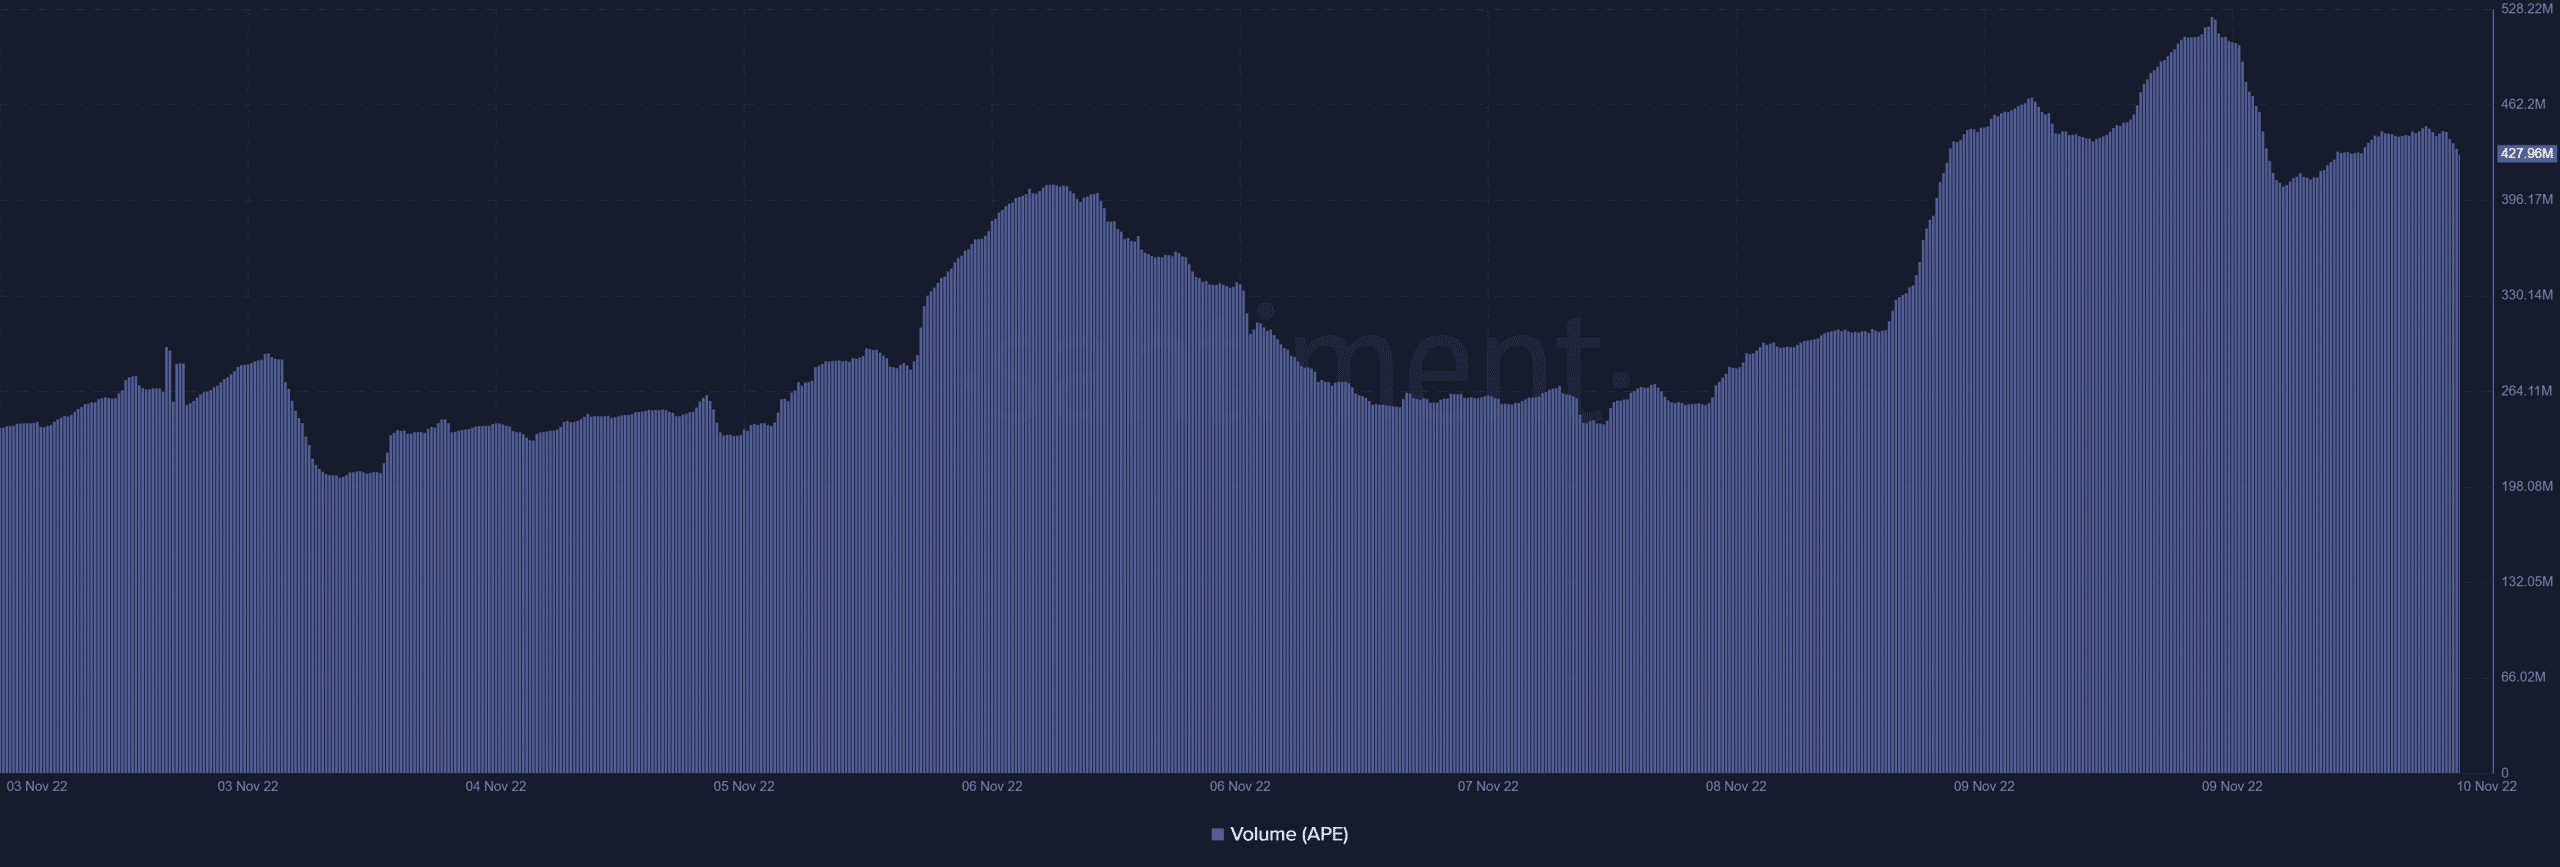Click the 132.05M y-axis label

click(x=2526, y=582)
